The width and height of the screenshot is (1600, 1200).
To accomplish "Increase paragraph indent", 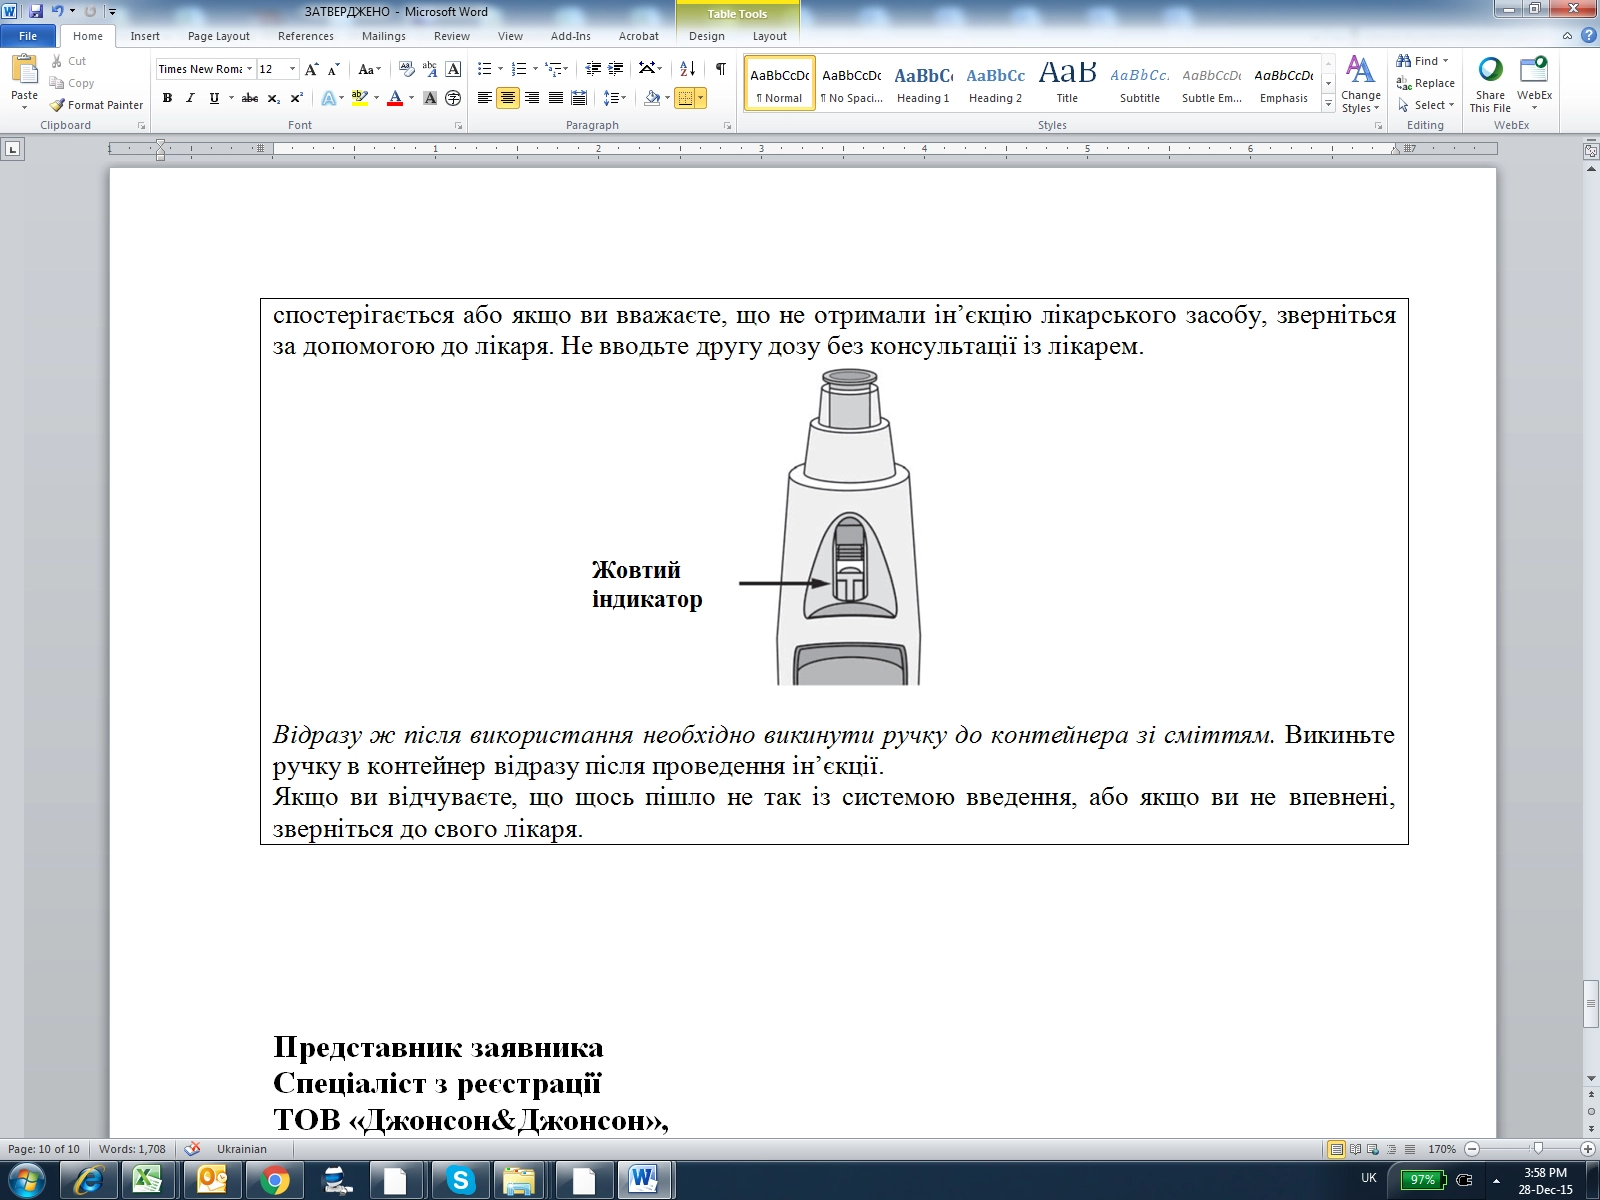I will [616, 69].
